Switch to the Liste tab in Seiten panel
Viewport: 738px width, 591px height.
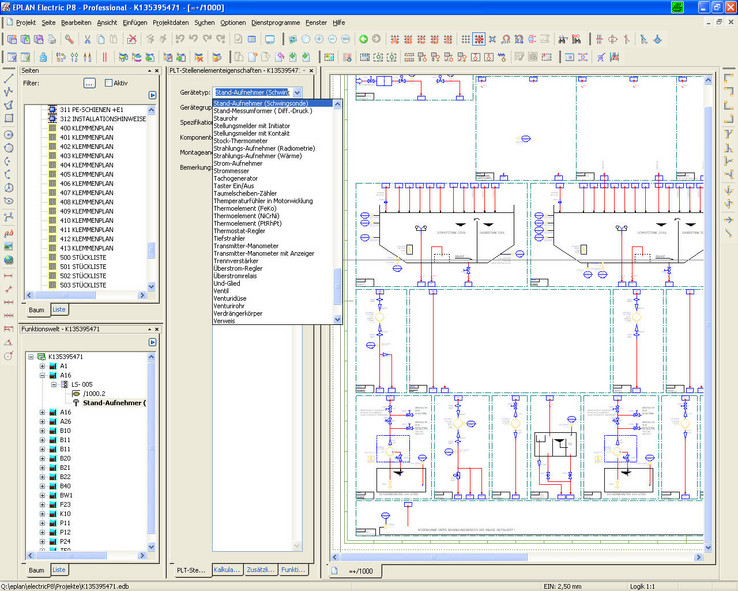[x=60, y=309]
